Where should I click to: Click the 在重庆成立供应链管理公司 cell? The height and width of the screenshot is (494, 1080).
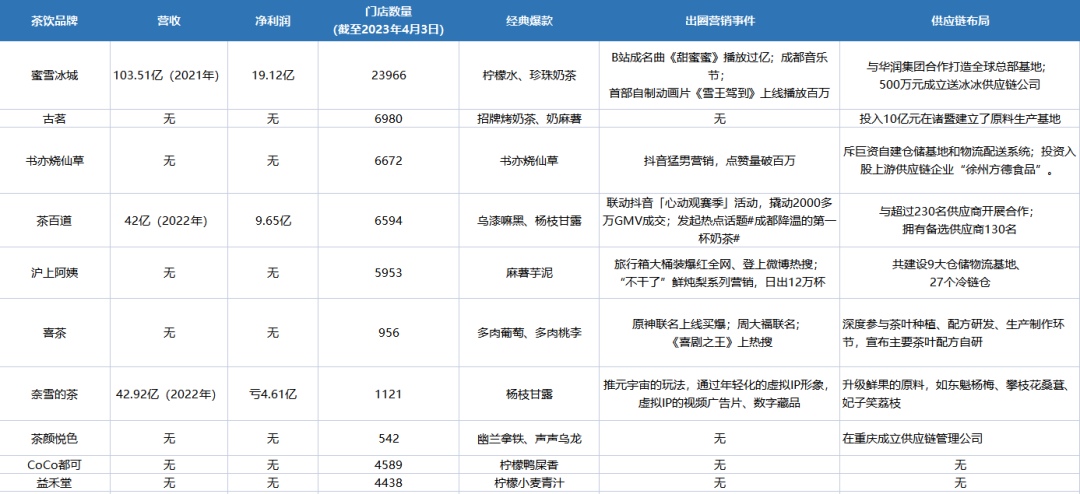pyautogui.click(x=960, y=438)
